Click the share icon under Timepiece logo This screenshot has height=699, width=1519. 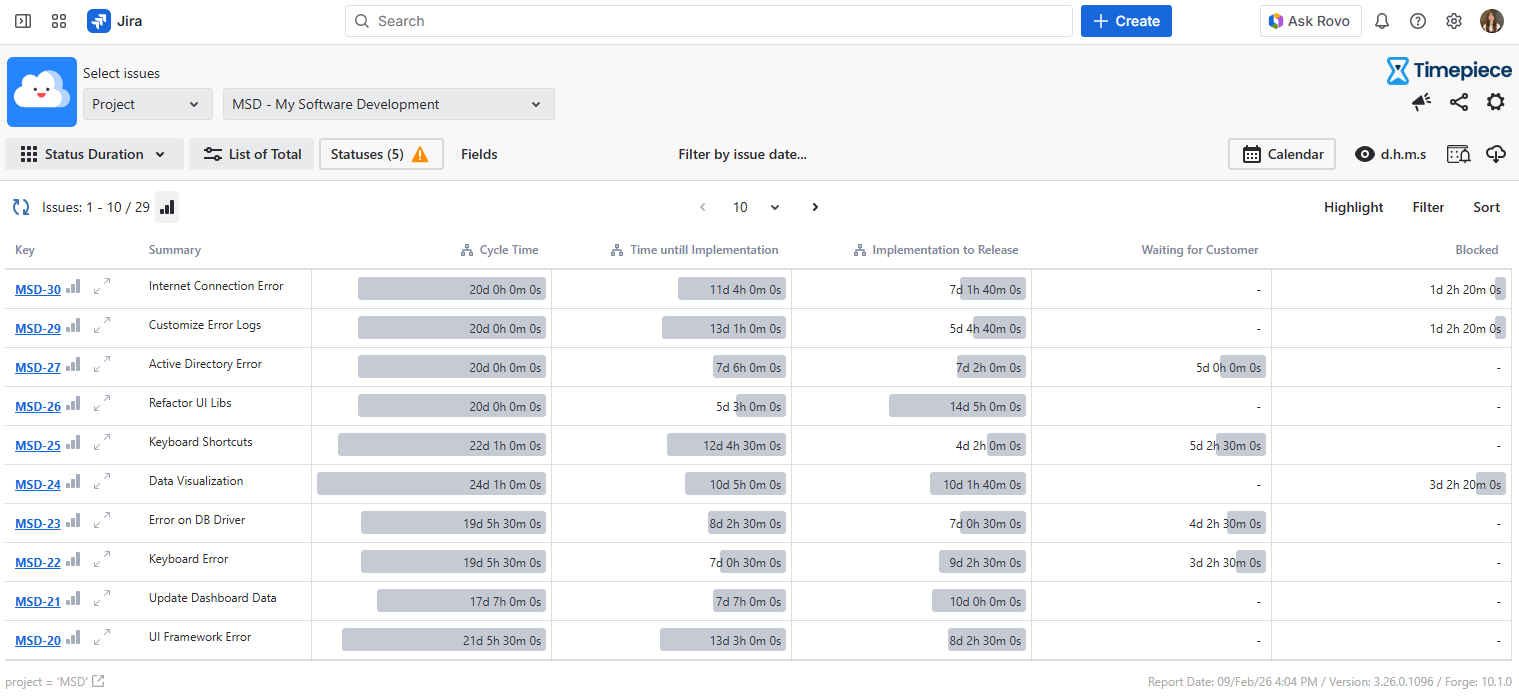click(x=1459, y=102)
